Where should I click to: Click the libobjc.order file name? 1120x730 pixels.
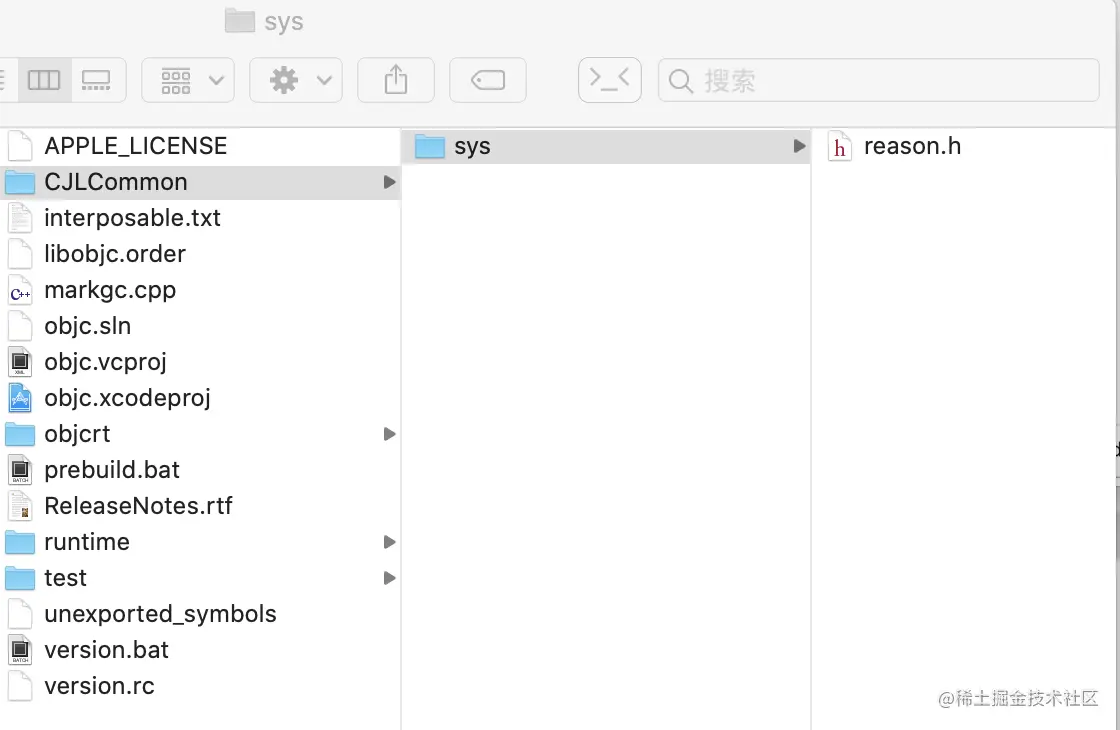(115, 254)
